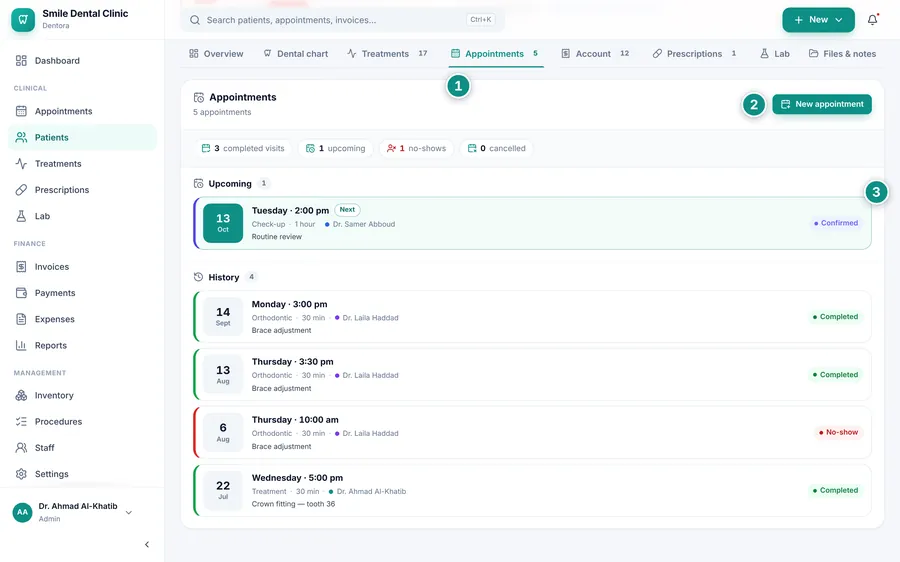This screenshot has height=562, width=900.
Task: Click the AA user avatar
Action: point(22,512)
